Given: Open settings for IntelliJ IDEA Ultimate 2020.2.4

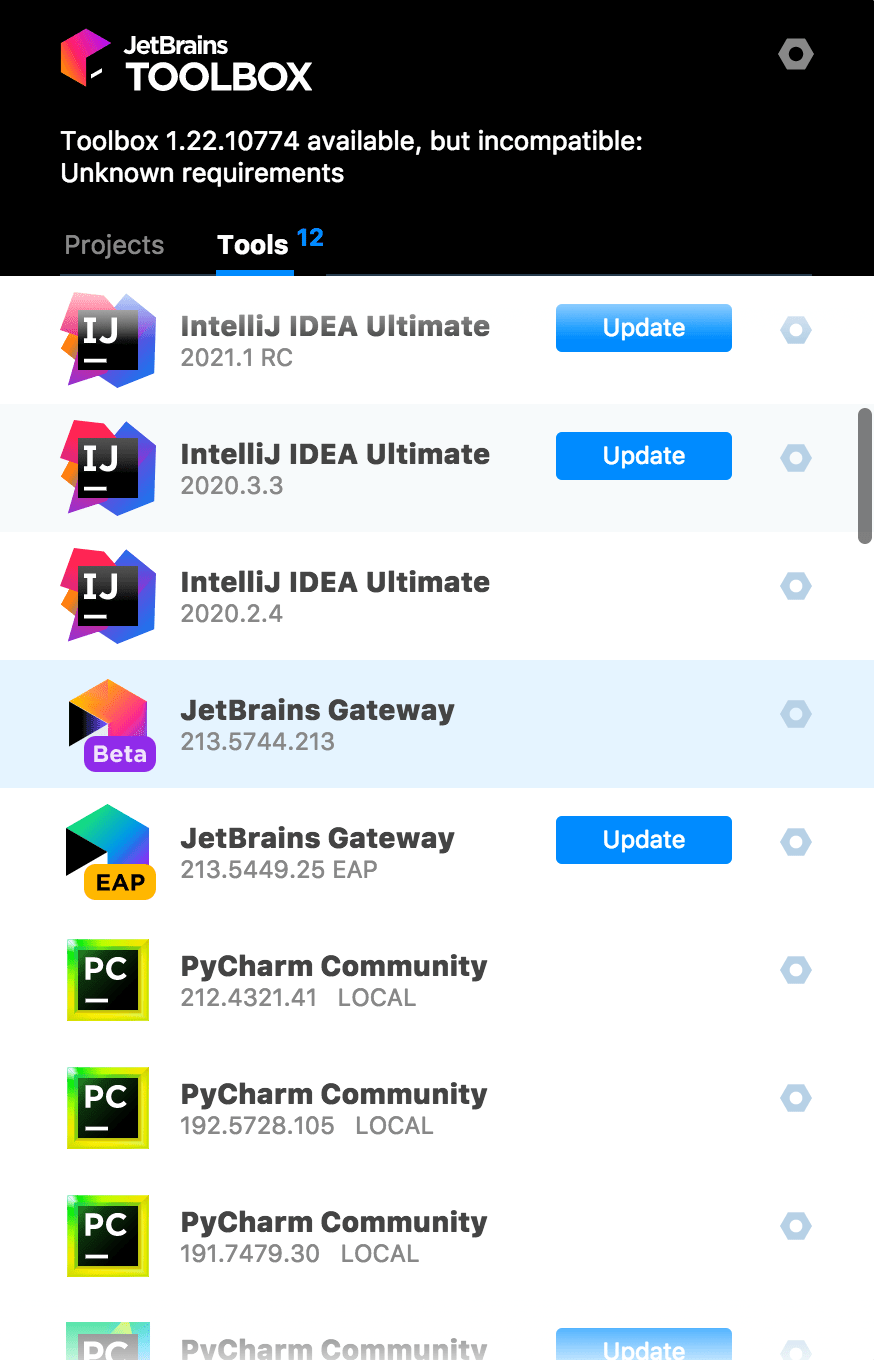Looking at the screenshot, I should [x=795, y=586].
